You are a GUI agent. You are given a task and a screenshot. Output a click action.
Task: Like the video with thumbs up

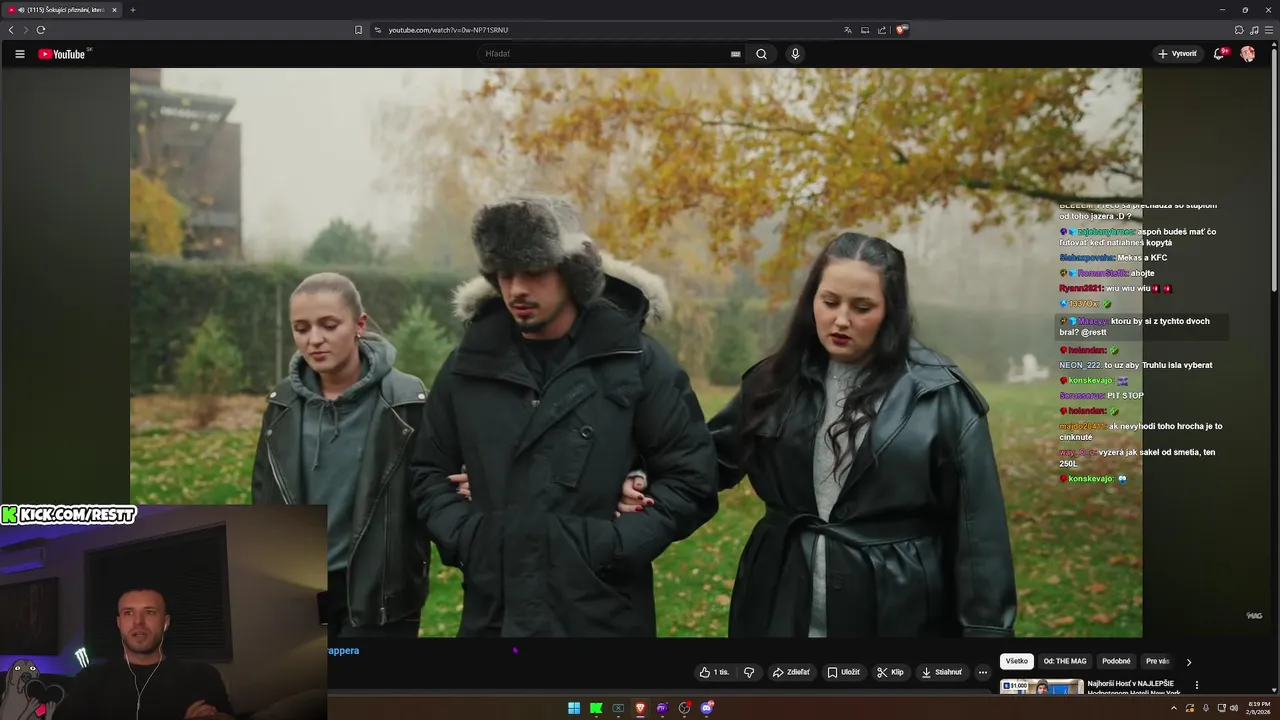point(714,672)
